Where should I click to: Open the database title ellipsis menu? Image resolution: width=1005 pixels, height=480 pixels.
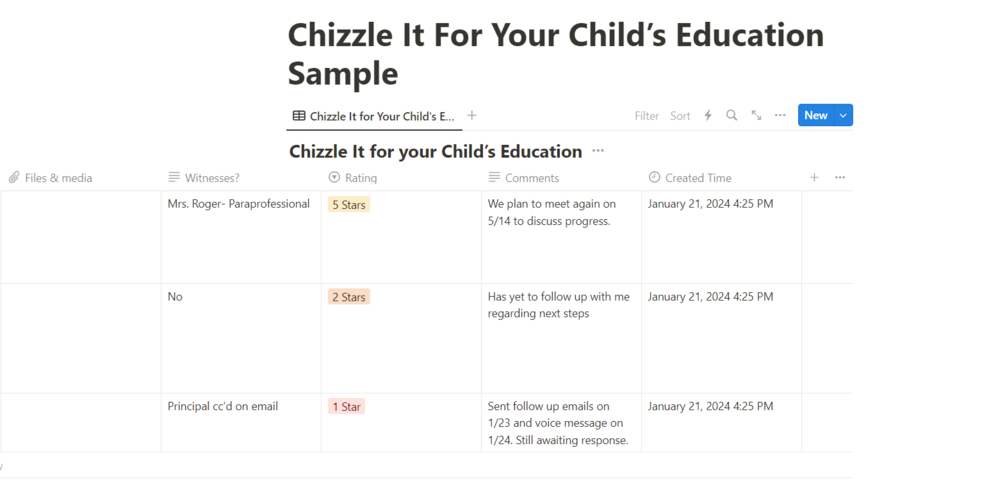pos(598,152)
